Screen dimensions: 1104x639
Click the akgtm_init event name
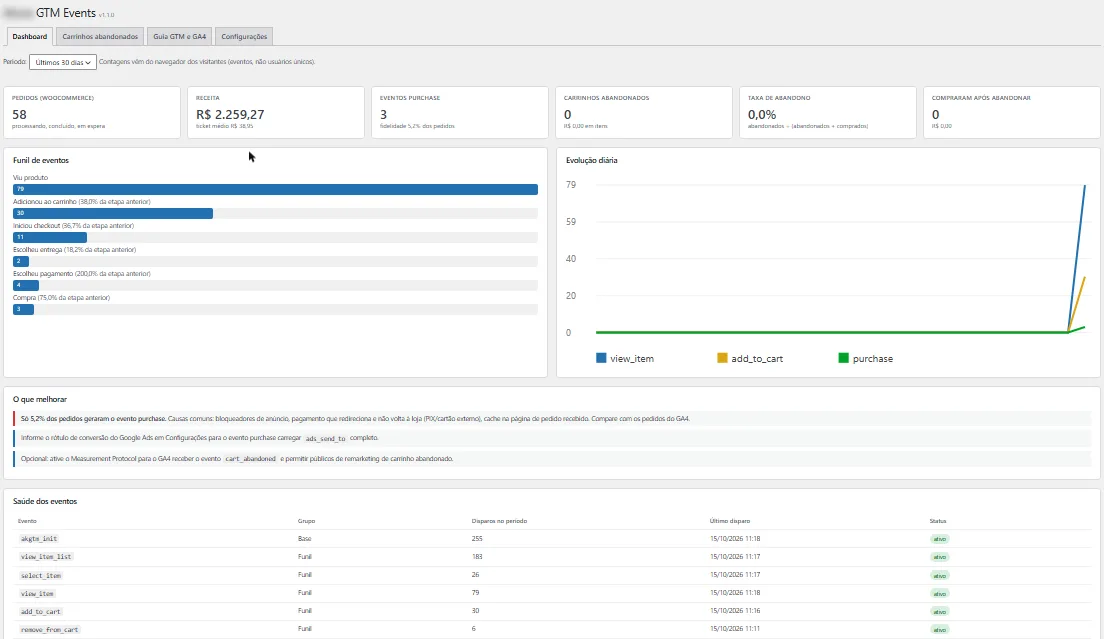click(x=39, y=538)
